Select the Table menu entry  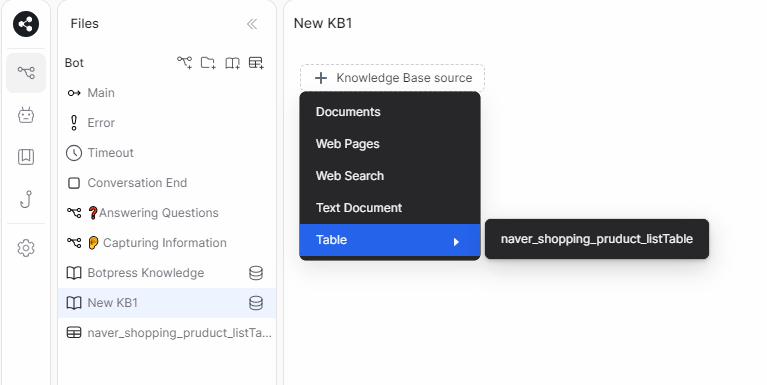coord(390,240)
